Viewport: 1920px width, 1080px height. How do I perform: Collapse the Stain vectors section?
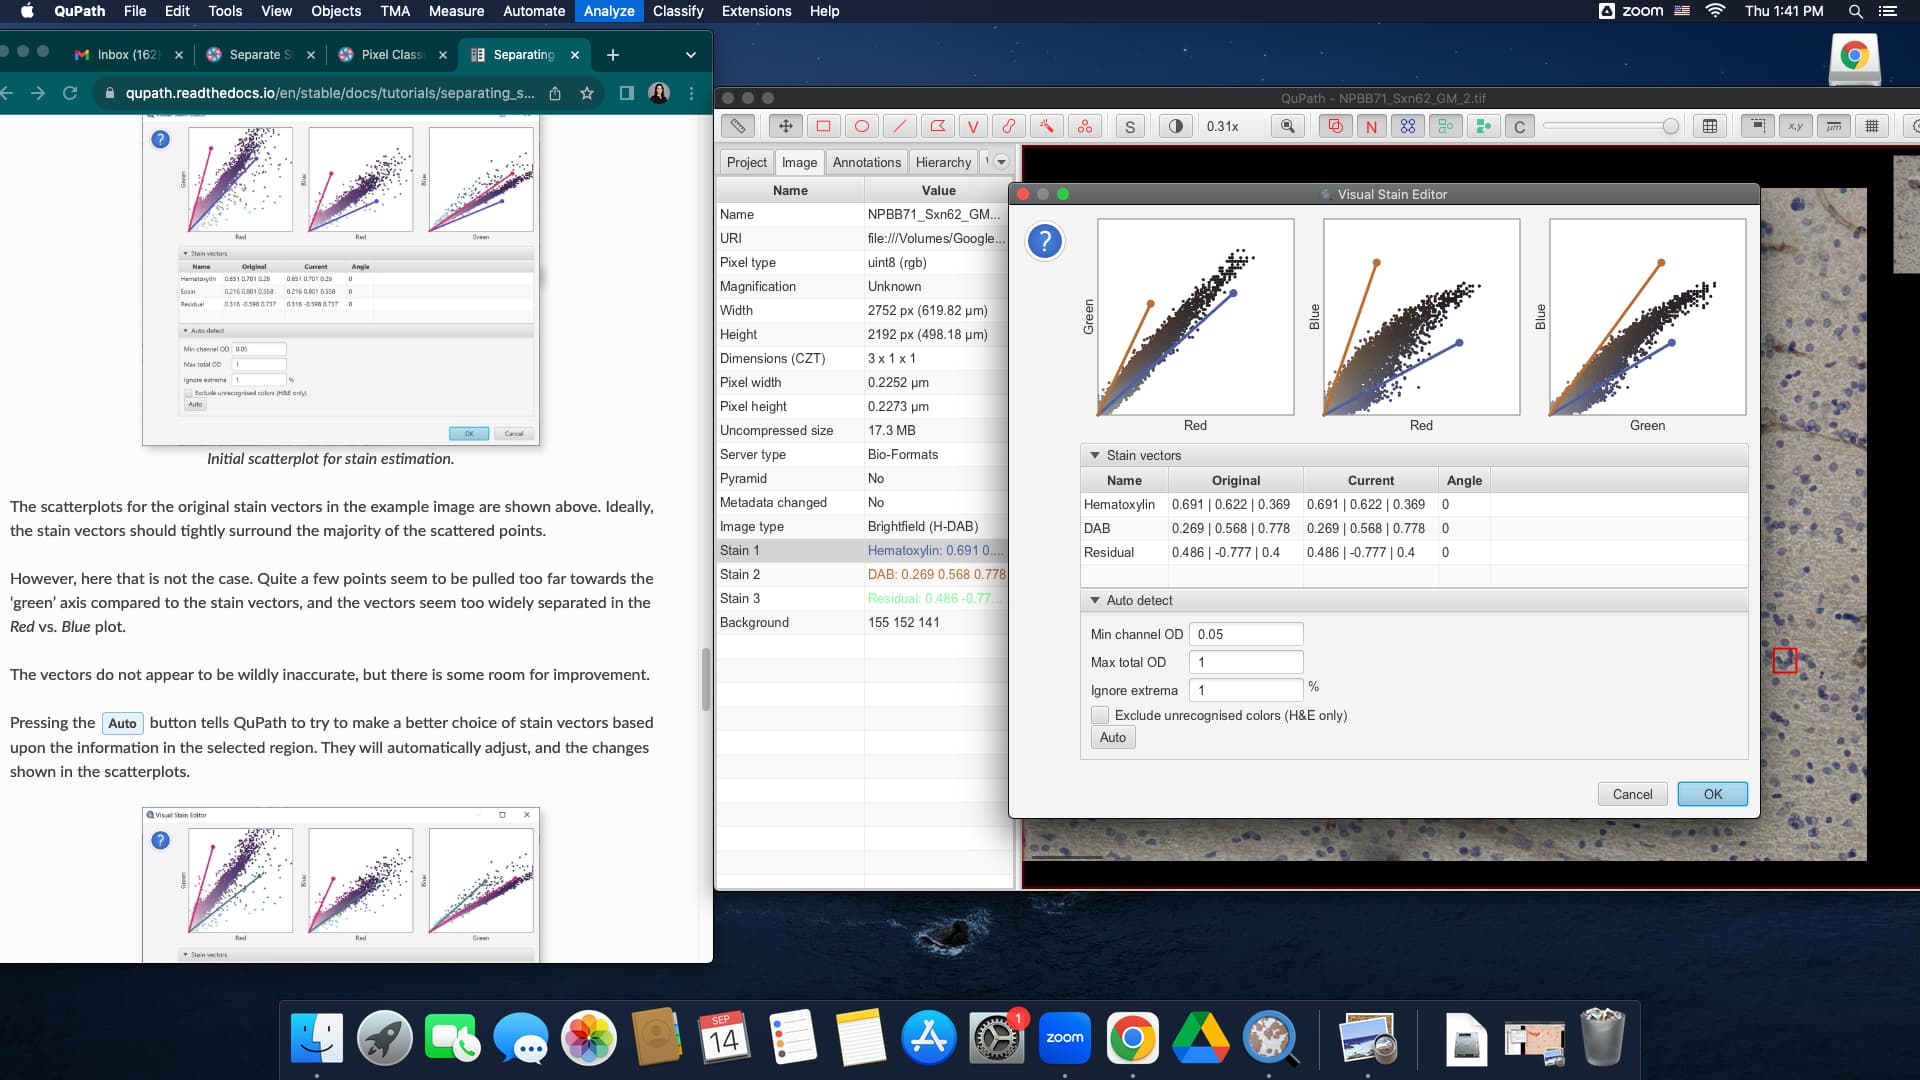coord(1094,455)
